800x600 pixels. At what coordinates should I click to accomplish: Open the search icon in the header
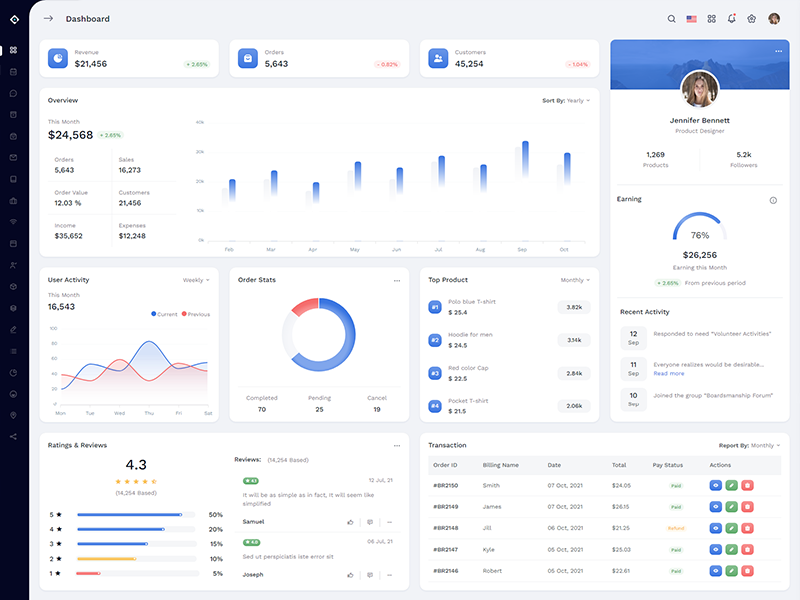[672, 19]
